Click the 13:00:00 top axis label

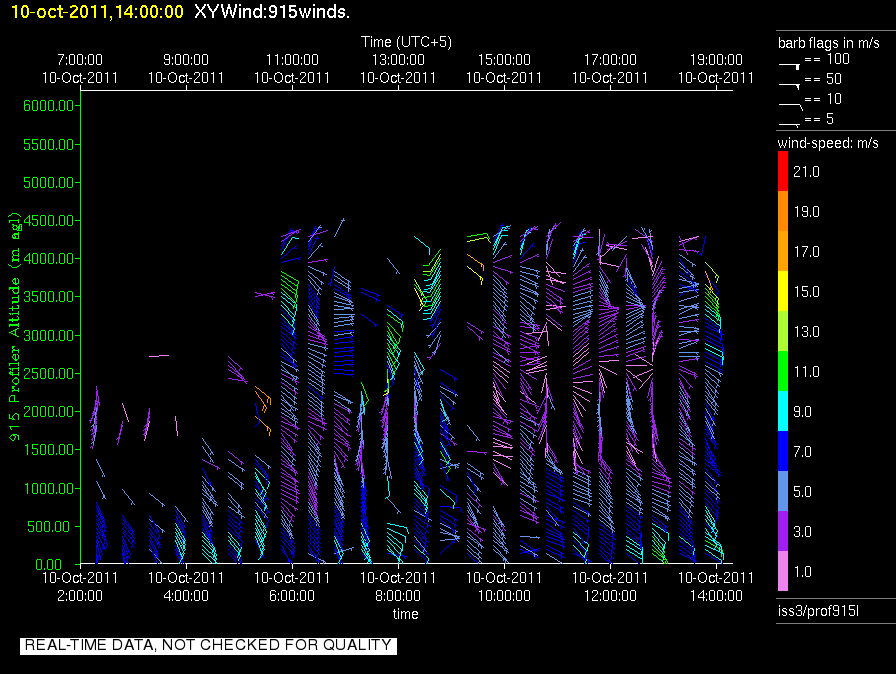pos(398,59)
